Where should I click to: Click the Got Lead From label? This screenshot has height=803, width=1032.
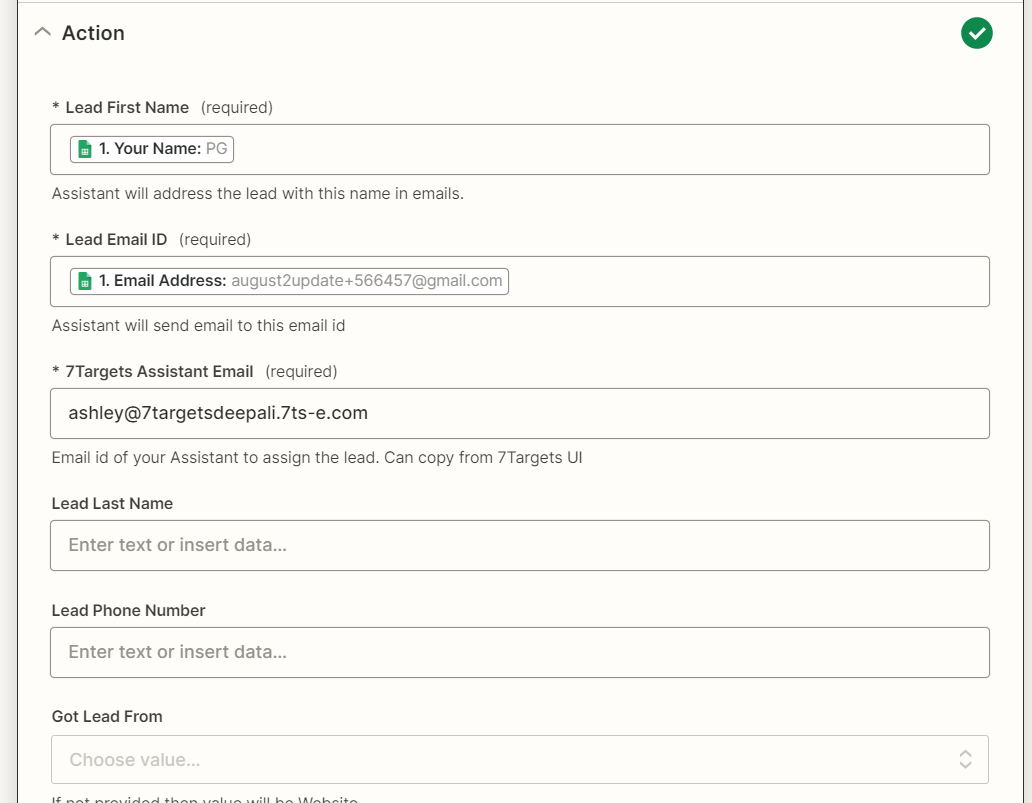107,716
